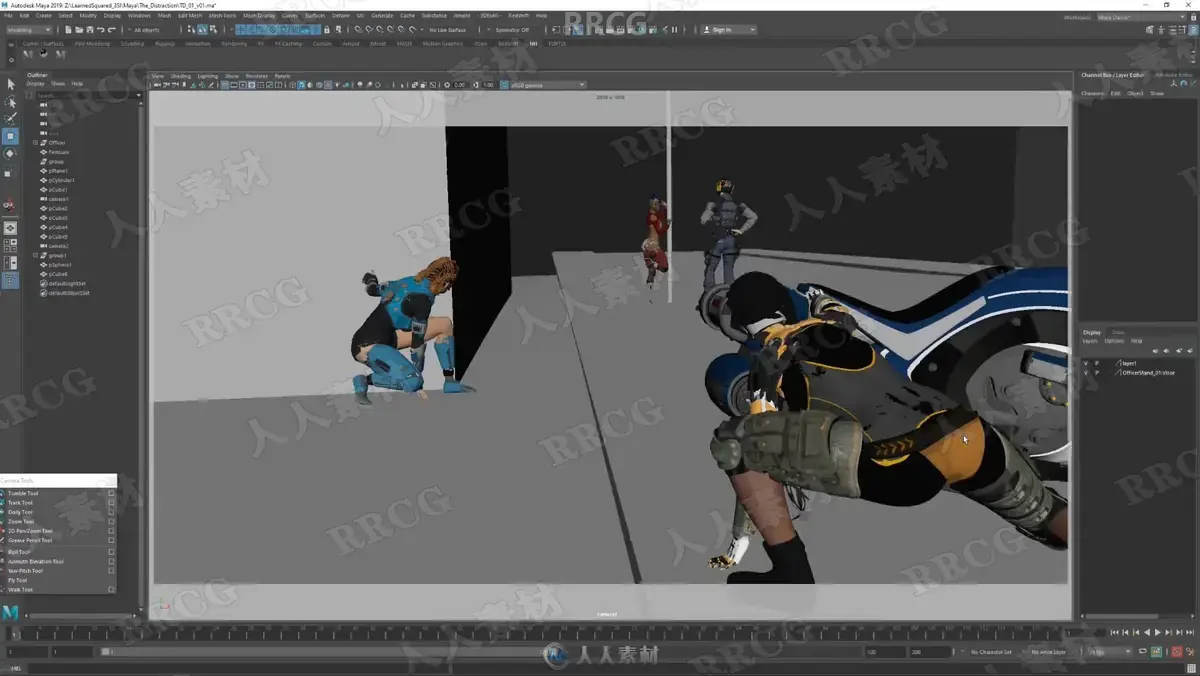Click the first M shelf icon
Screen dimensions: 1200x676
[x=28, y=54]
